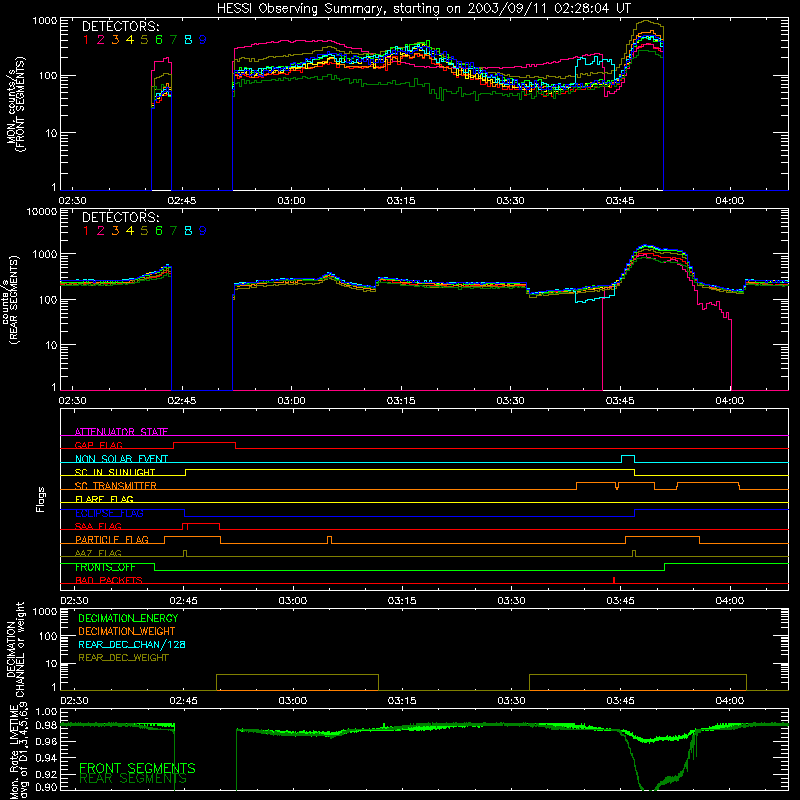Click the SC IN SUNLIGHT label

[115, 472]
